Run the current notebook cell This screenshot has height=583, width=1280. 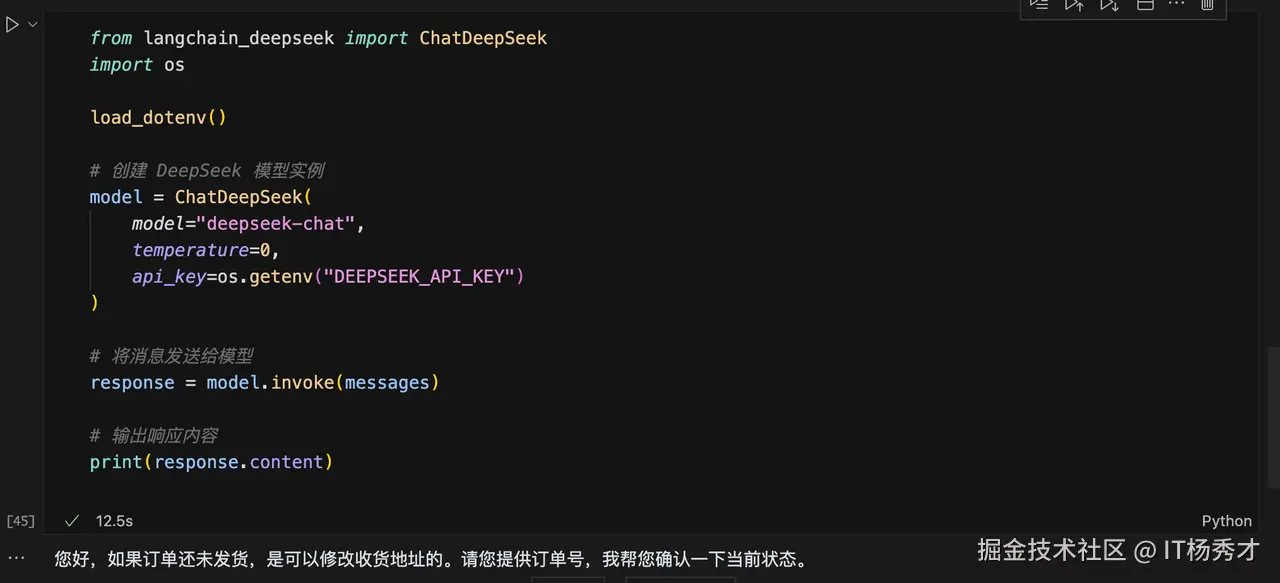[x=12, y=24]
